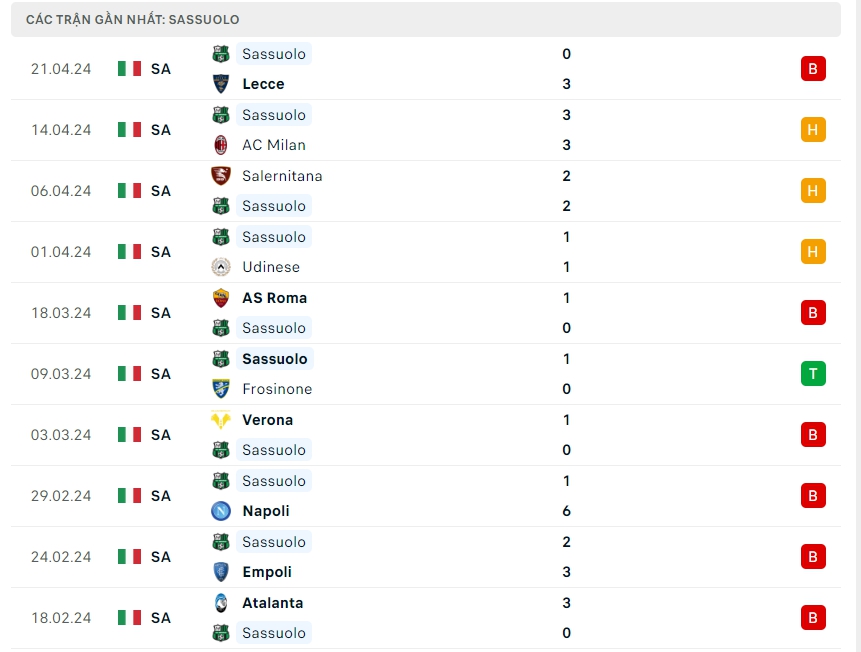The height and width of the screenshot is (652, 861).
Task: Click the Napoli crest icon
Action: 221,511
